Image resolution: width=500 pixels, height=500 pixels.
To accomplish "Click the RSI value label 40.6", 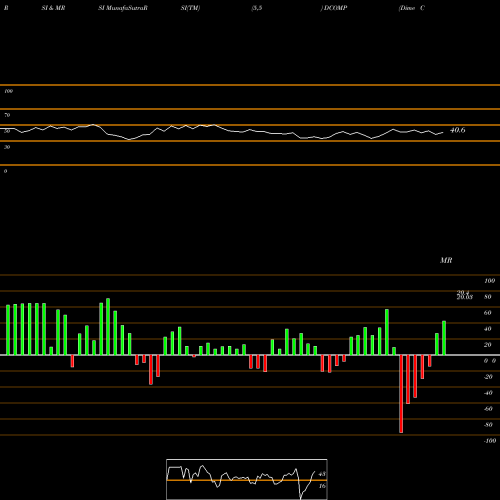I will (457, 130).
